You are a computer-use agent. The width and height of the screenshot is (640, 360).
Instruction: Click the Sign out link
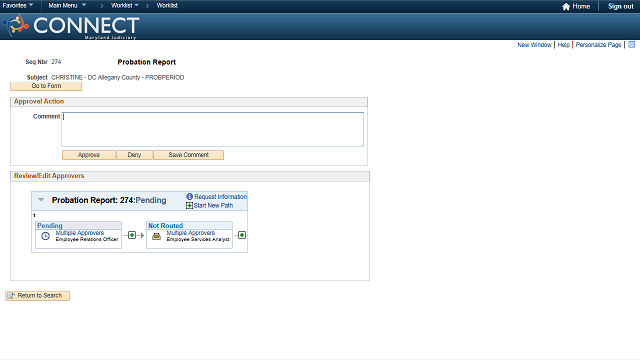coord(620,6)
